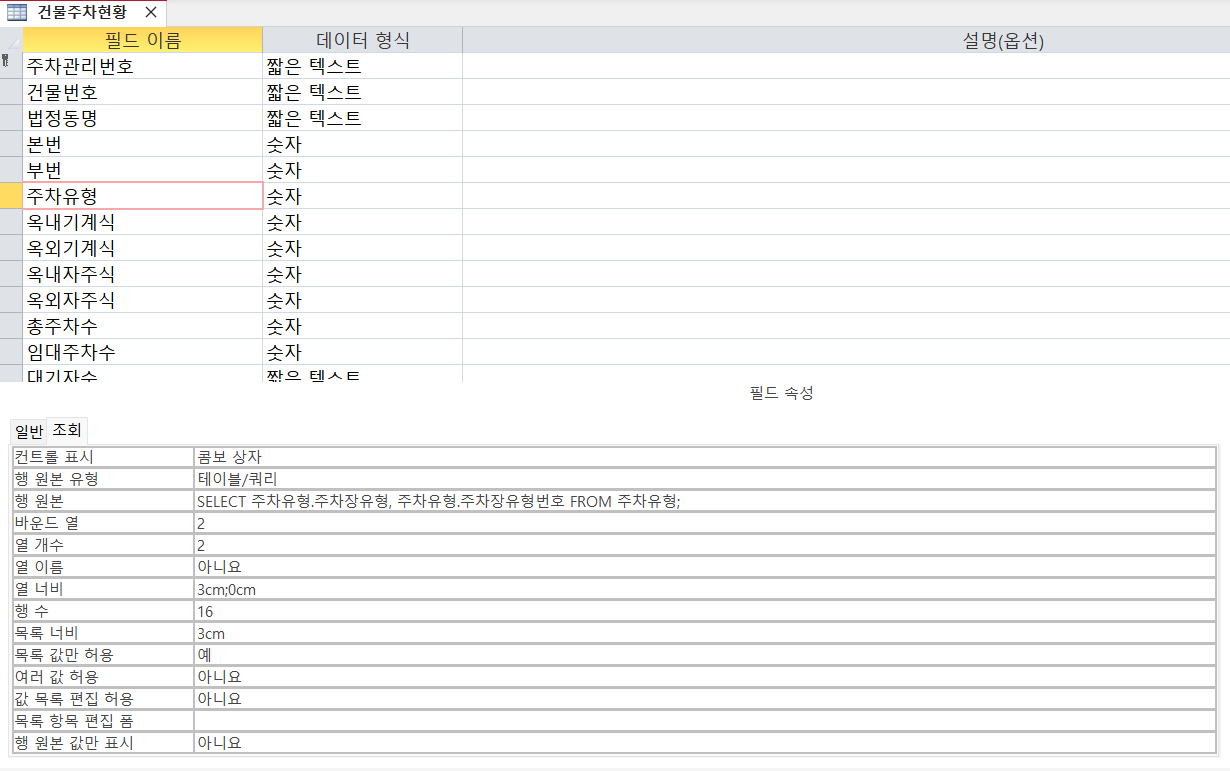Open the data type cell for 주차유형
1230x771 pixels.
tap(362, 196)
